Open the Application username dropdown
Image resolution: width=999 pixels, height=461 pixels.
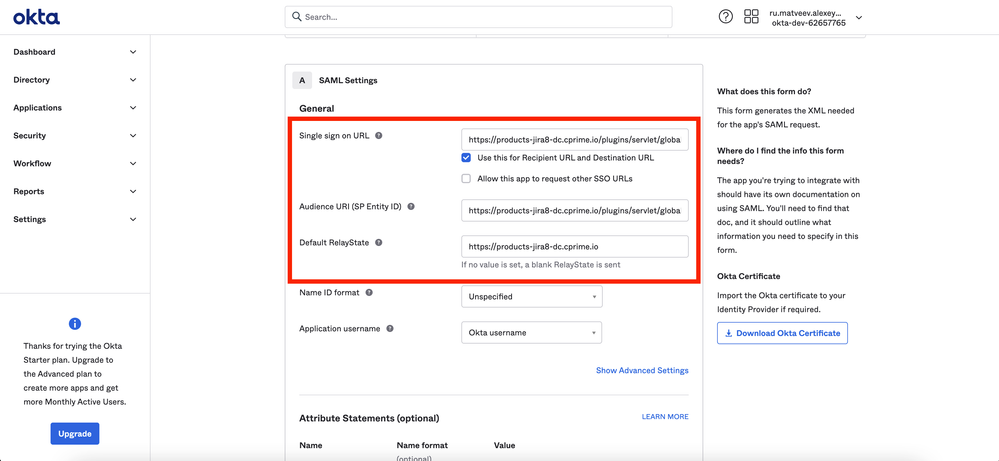click(x=531, y=332)
